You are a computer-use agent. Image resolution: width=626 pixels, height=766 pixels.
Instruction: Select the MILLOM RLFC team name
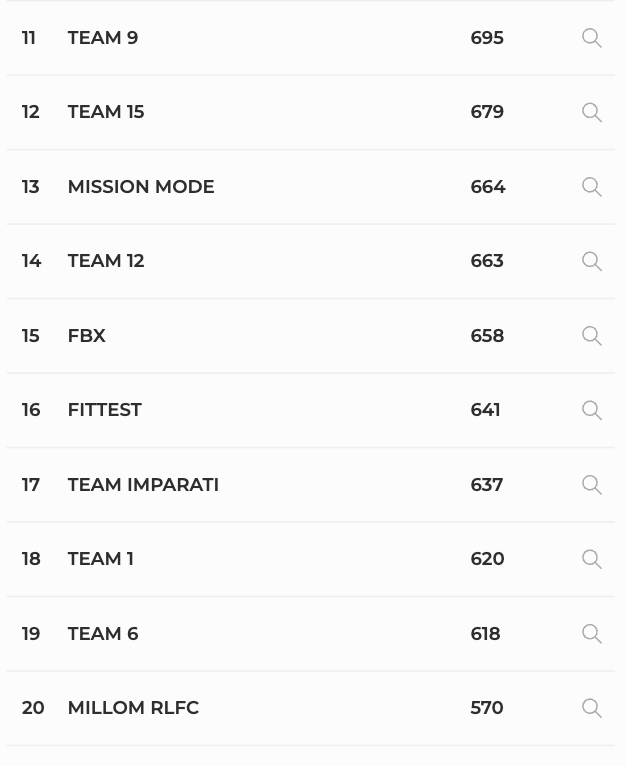[133, 707]
